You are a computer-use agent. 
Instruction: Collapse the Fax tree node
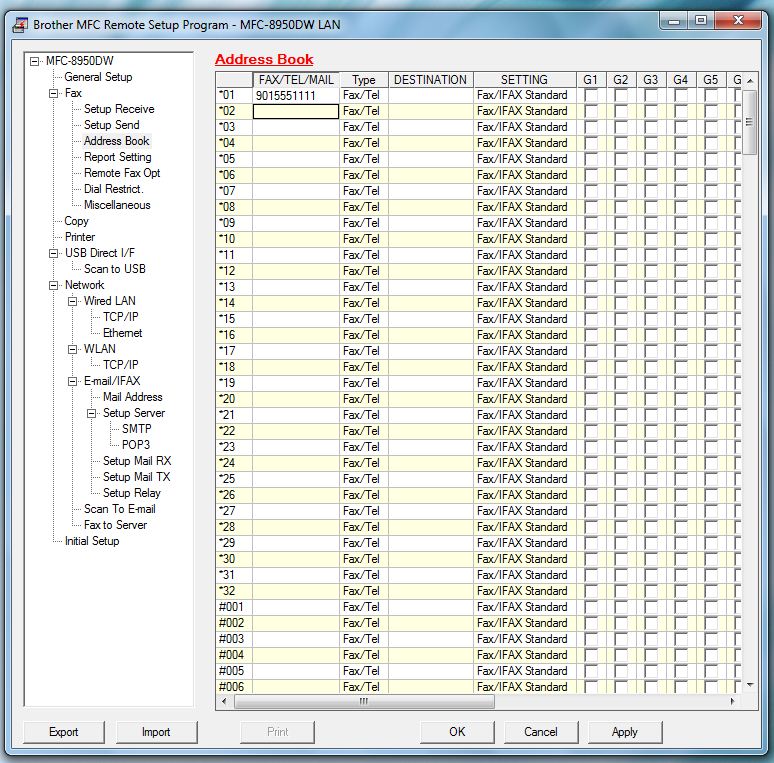[54, 93]
